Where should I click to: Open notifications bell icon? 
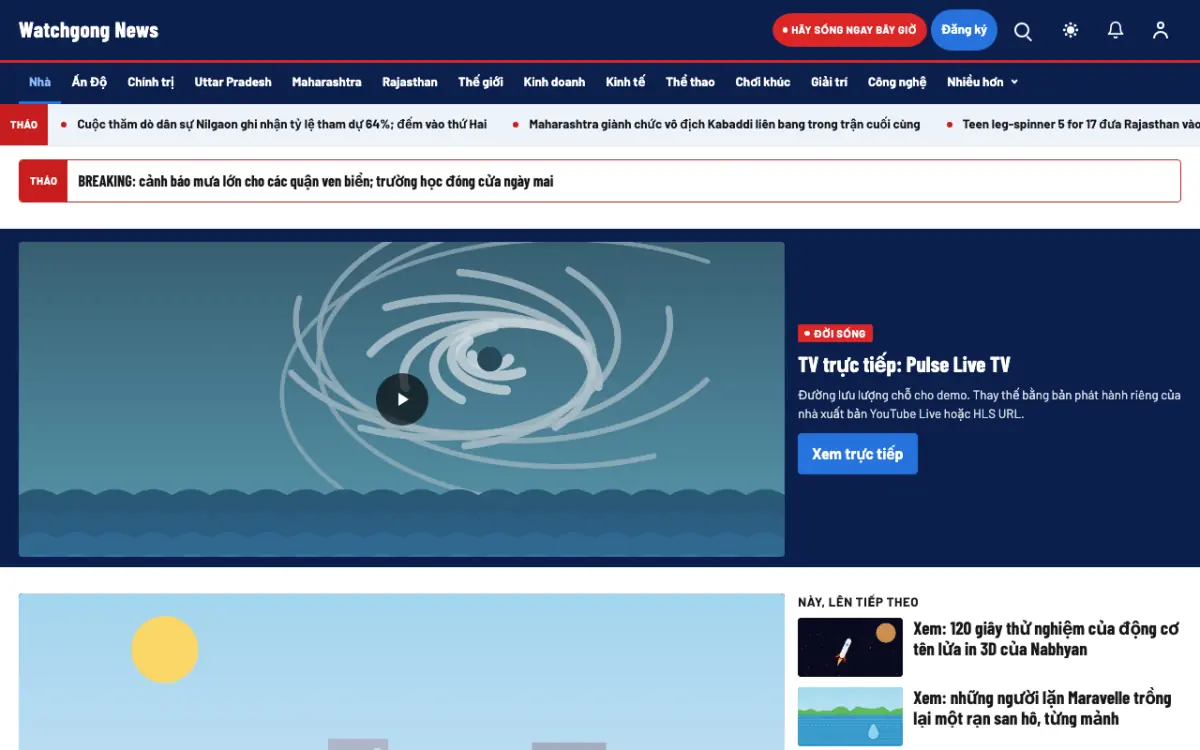coord(1116,30)
